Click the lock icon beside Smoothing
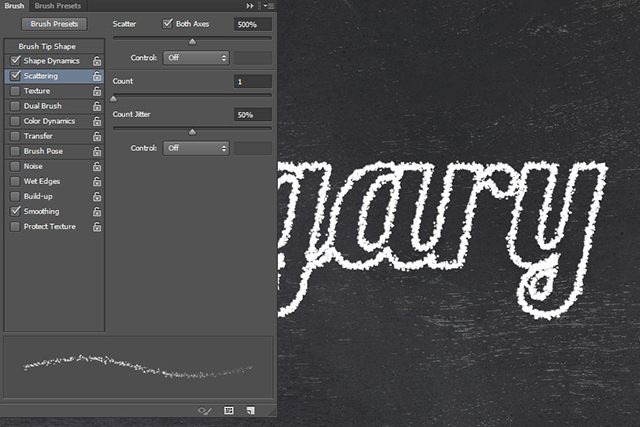The height and width of the screenshot is (427, 640). (97, 211)
